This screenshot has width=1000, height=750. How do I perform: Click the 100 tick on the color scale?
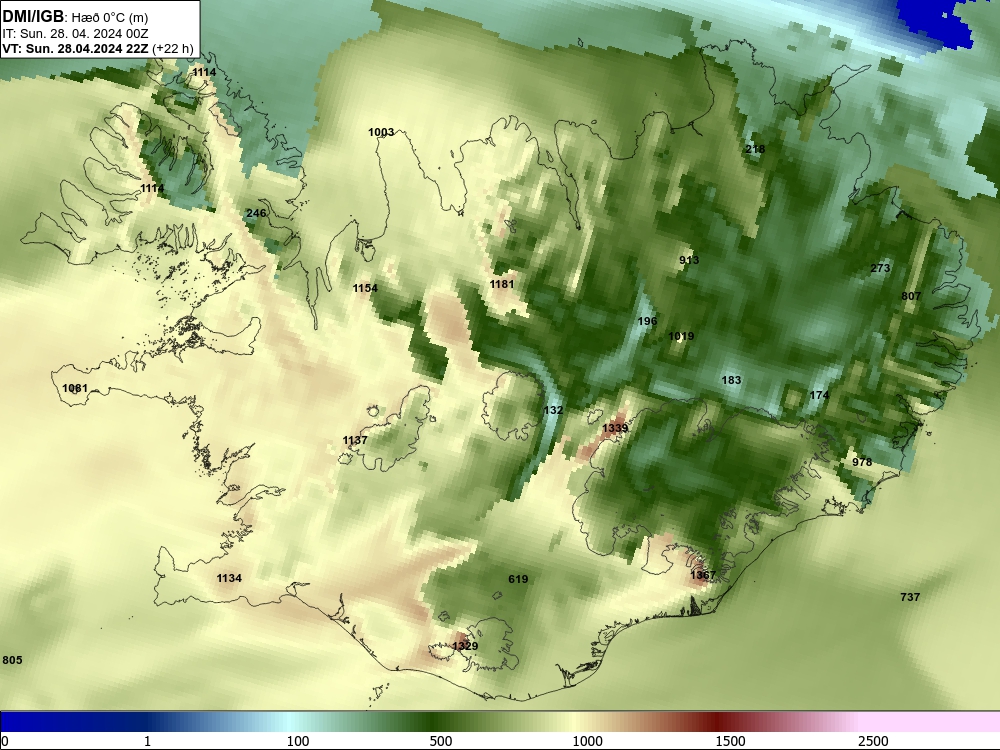(x=298, y=741)
